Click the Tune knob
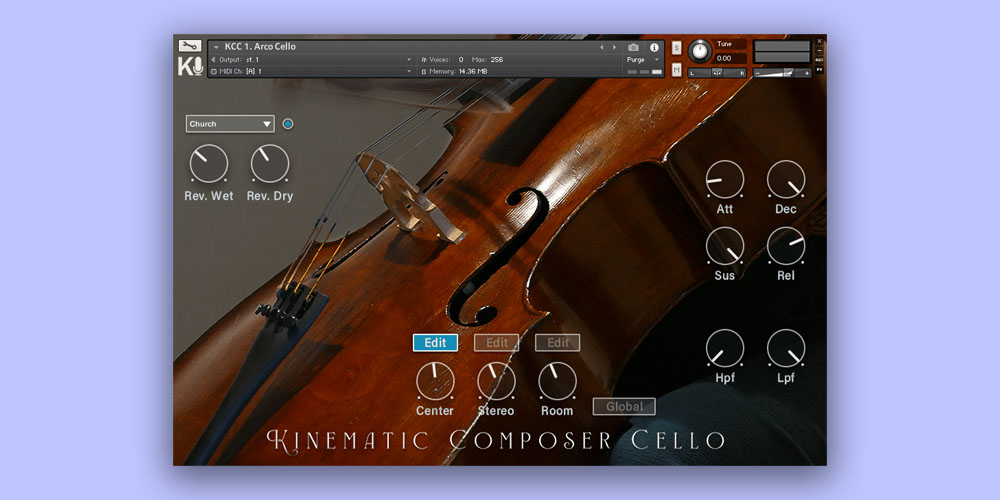1000x500 pixels. pos(700,50)
